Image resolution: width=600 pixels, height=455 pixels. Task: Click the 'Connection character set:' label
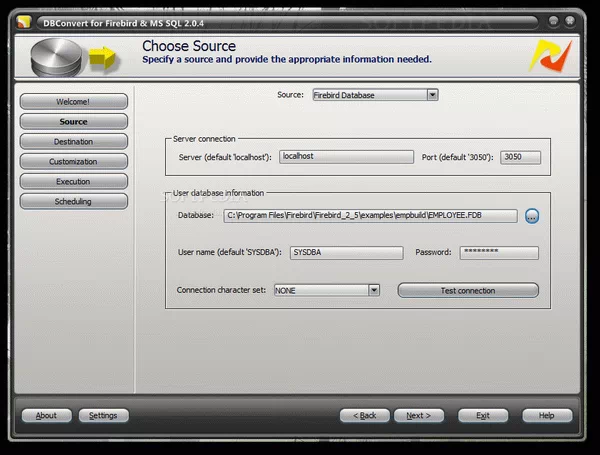click(221, 290)
